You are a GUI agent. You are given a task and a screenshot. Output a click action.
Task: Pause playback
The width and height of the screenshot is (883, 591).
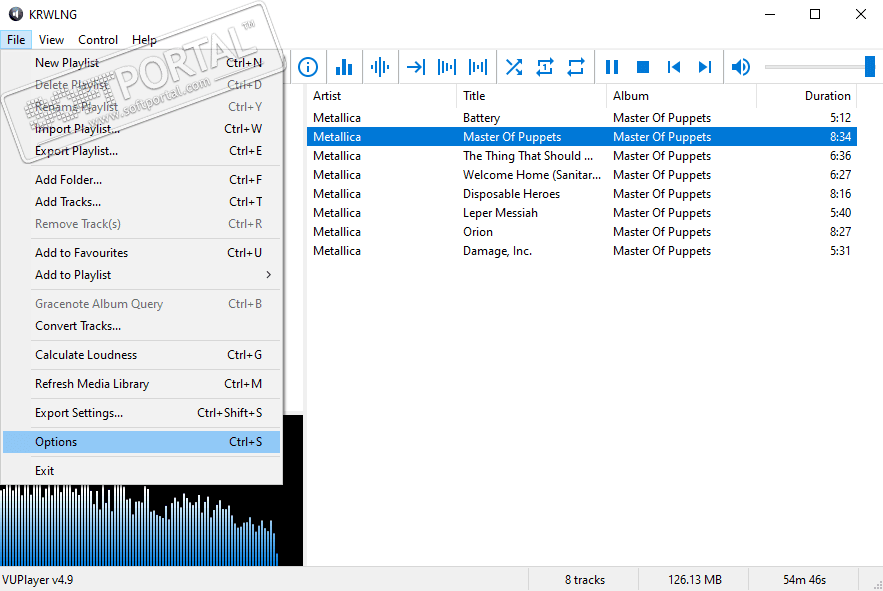(x=612, y=67)
